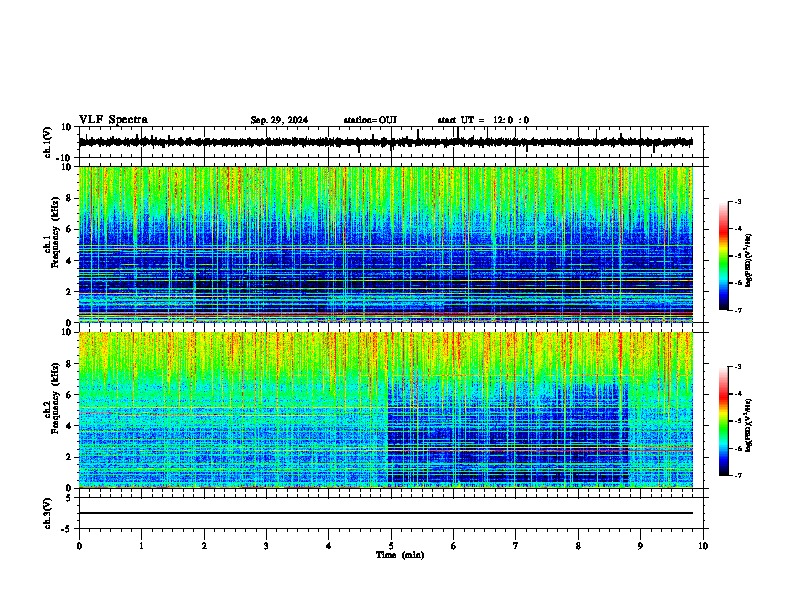Click the "1" tick on the time axis
Viewport: 792px width, 612px height.
click(x=141, y=546)
